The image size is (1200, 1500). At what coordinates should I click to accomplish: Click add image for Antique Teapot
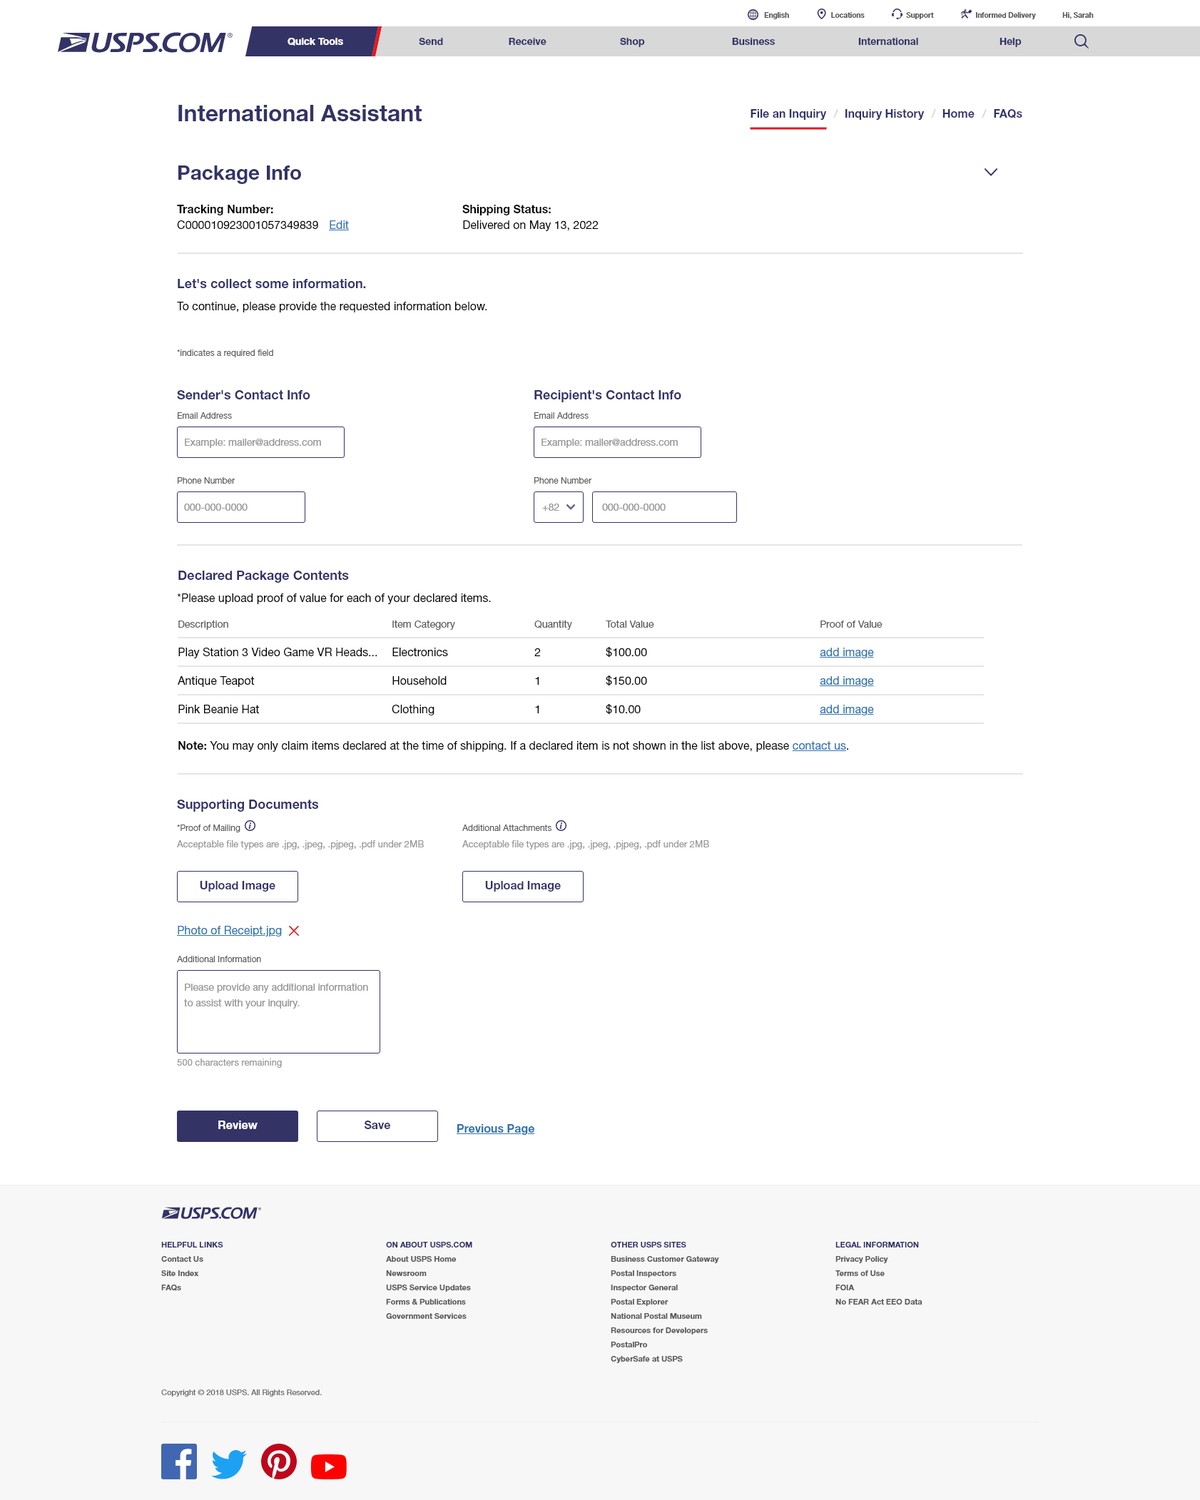847,681
